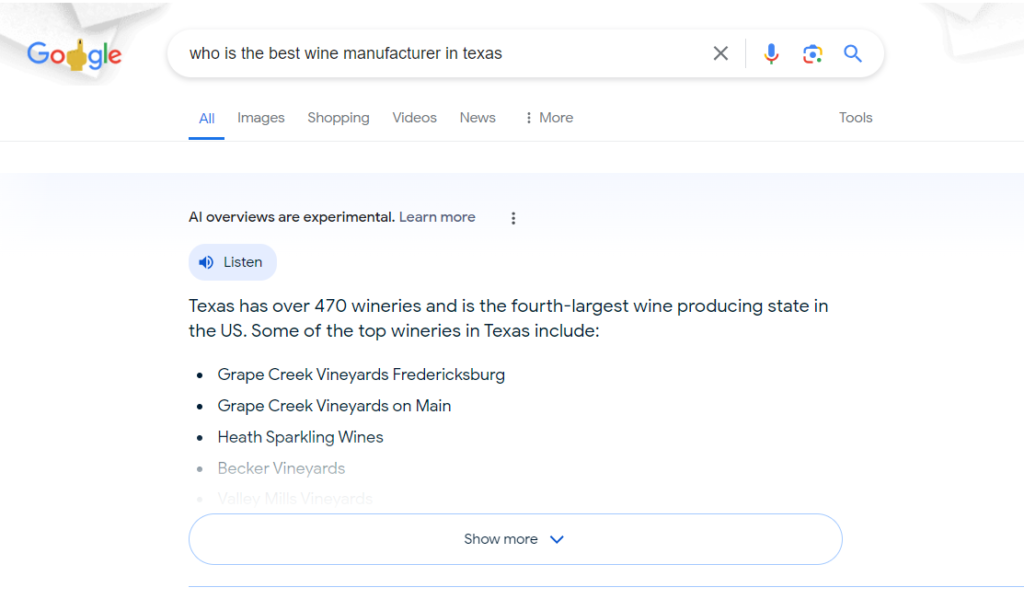1024x599 pixels.
Task: Open the Tools options
Action: (856, 118)
